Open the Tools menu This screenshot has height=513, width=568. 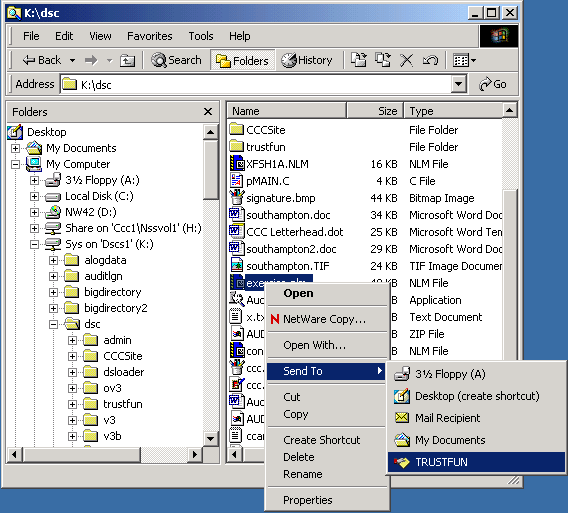pos(201,36)
